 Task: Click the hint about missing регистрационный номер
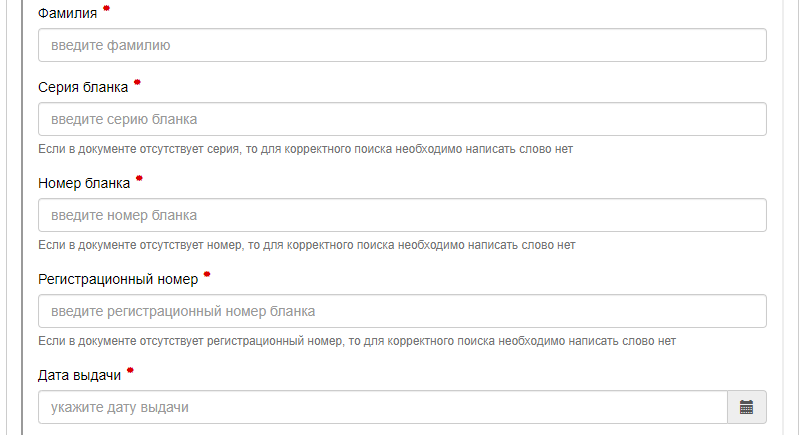(356, 341)
